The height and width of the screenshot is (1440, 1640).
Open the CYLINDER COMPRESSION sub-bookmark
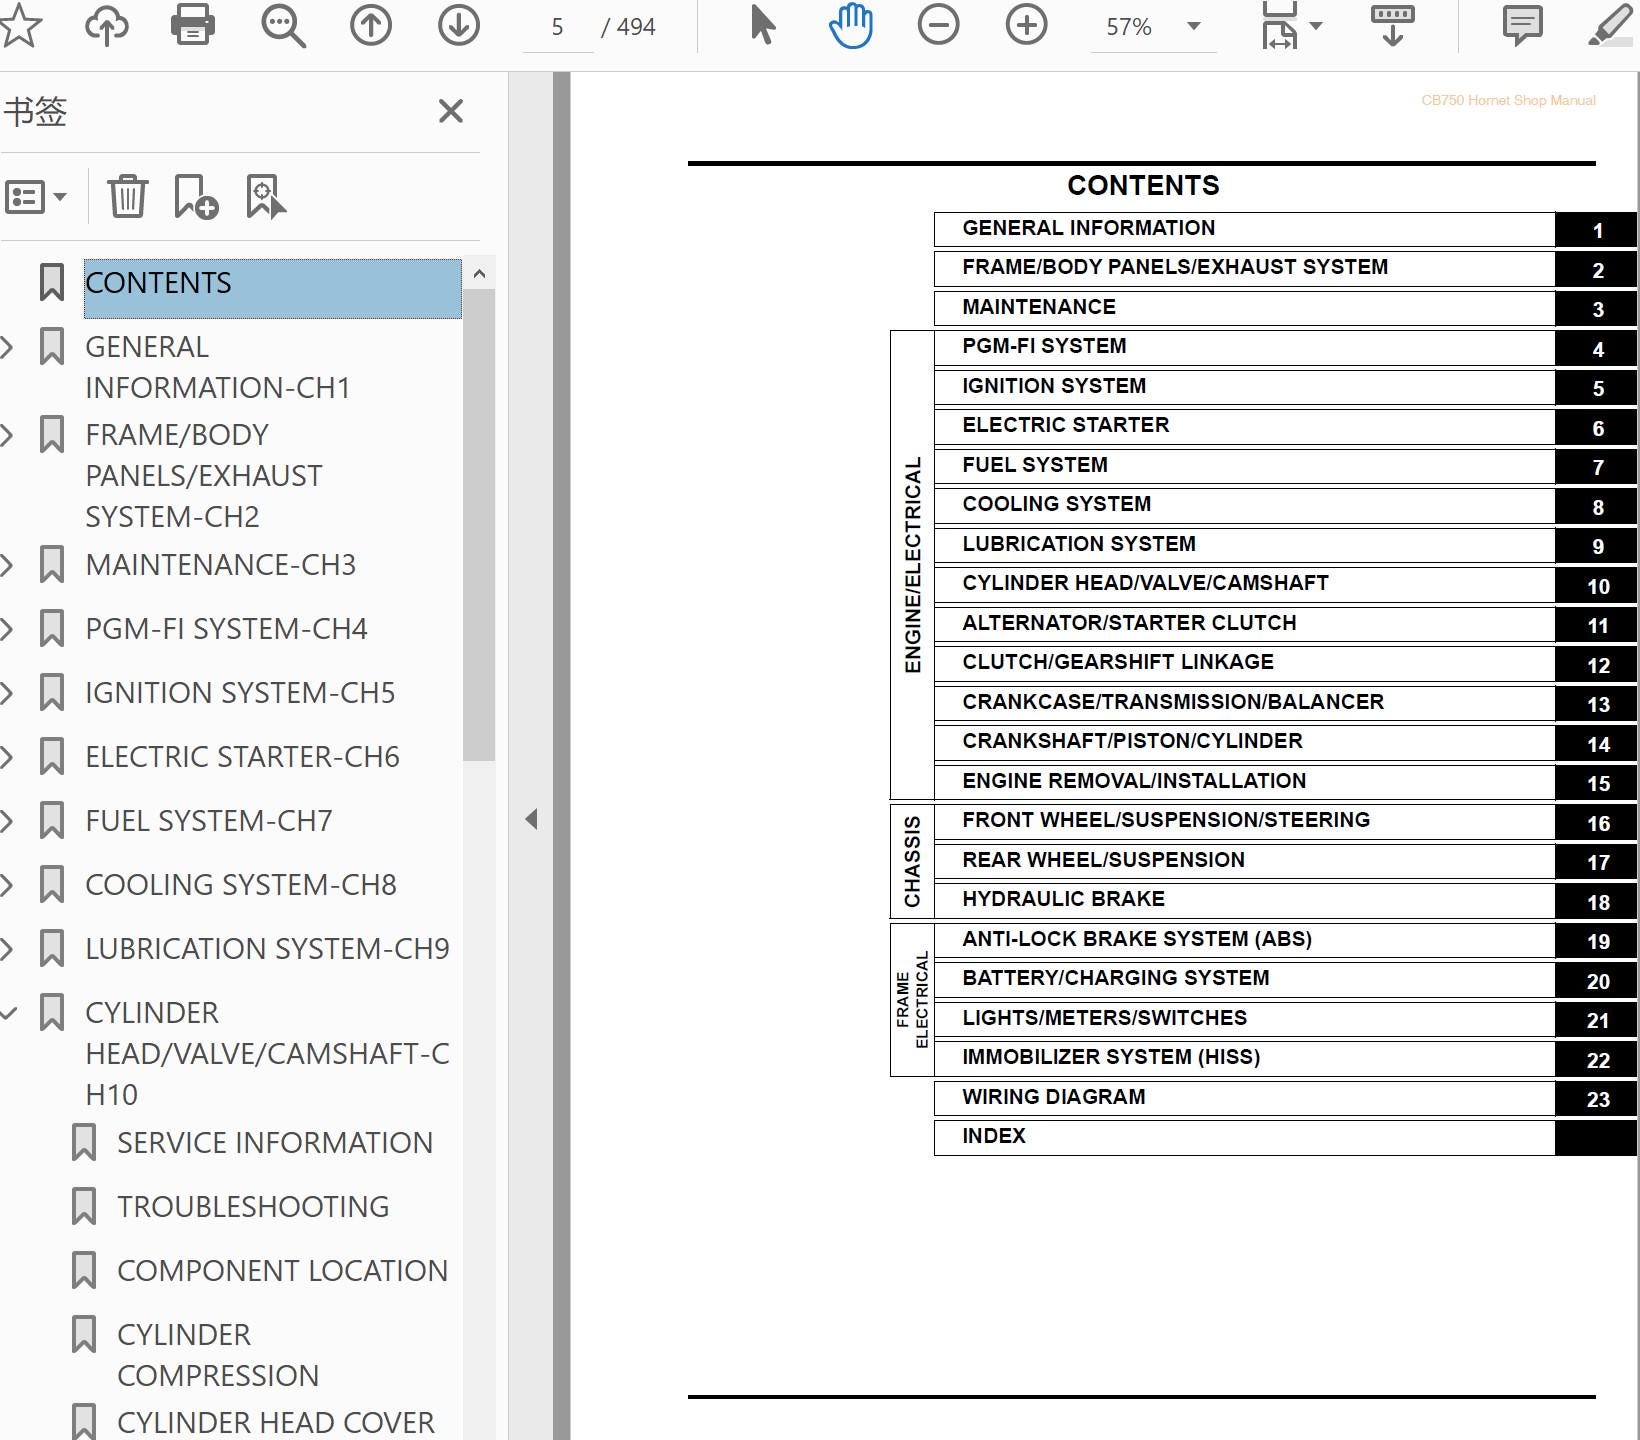tap(218, 1355)
